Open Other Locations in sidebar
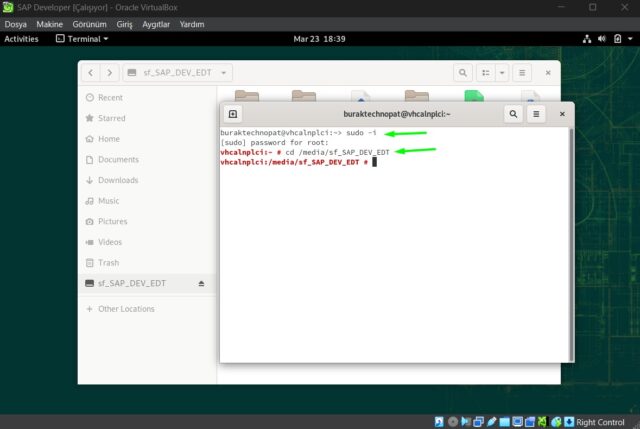Image resolution: width=640 pixels, height=429 pixels. tap(147, 309)
